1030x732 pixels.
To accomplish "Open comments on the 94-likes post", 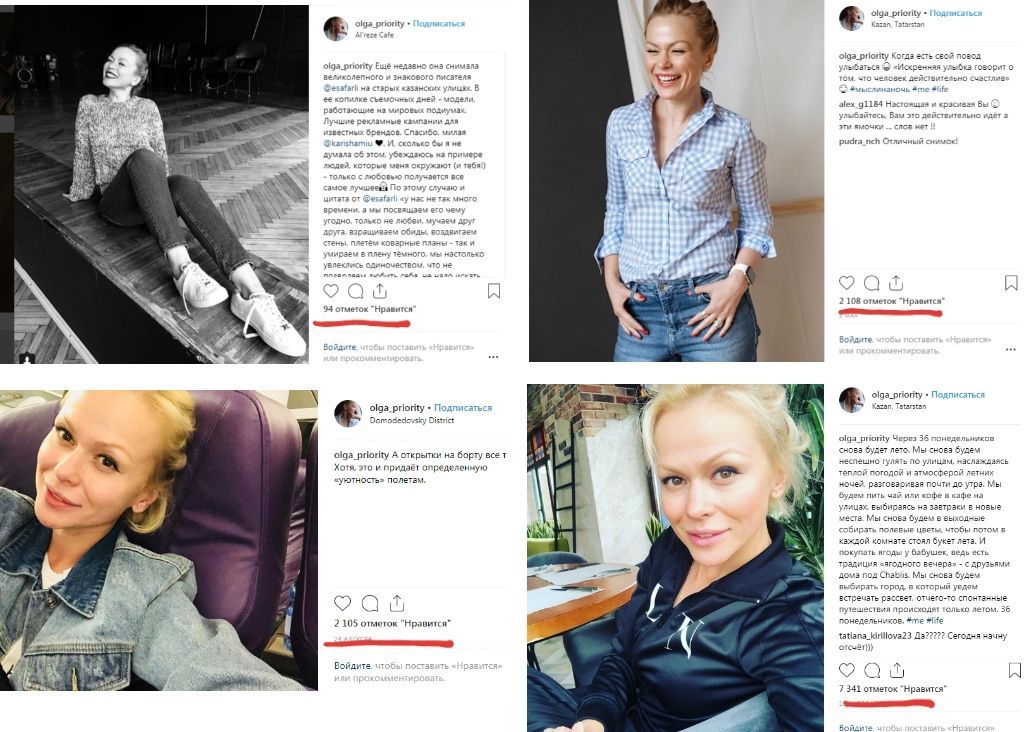I will click(355, 290).
